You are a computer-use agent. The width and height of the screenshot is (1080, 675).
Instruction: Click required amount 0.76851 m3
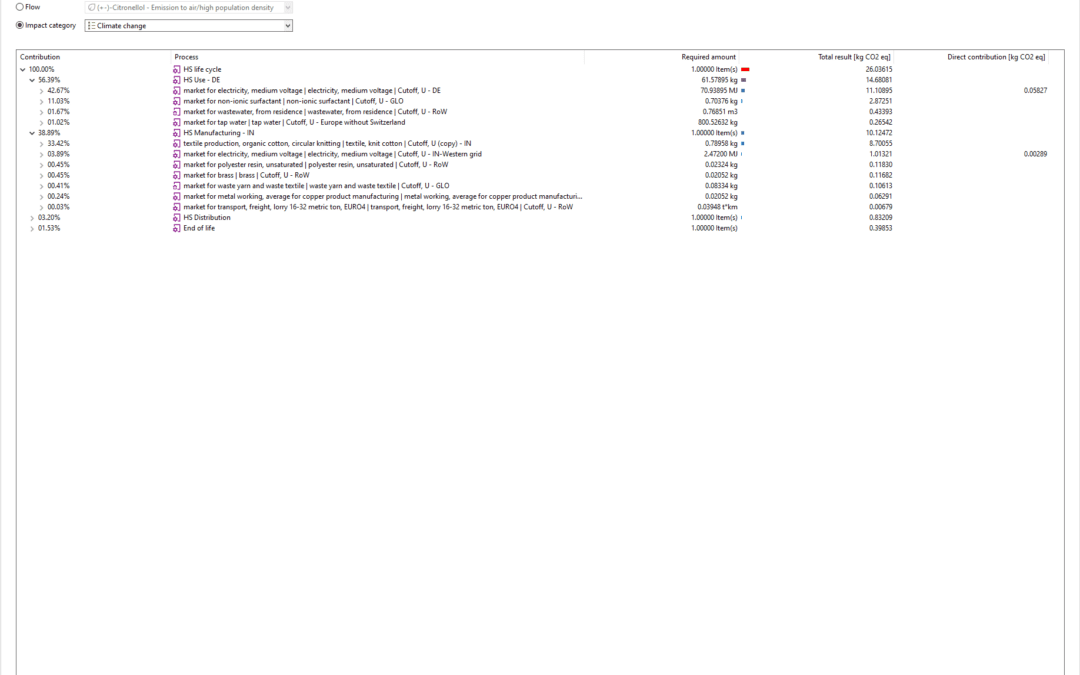click(720, 112)
